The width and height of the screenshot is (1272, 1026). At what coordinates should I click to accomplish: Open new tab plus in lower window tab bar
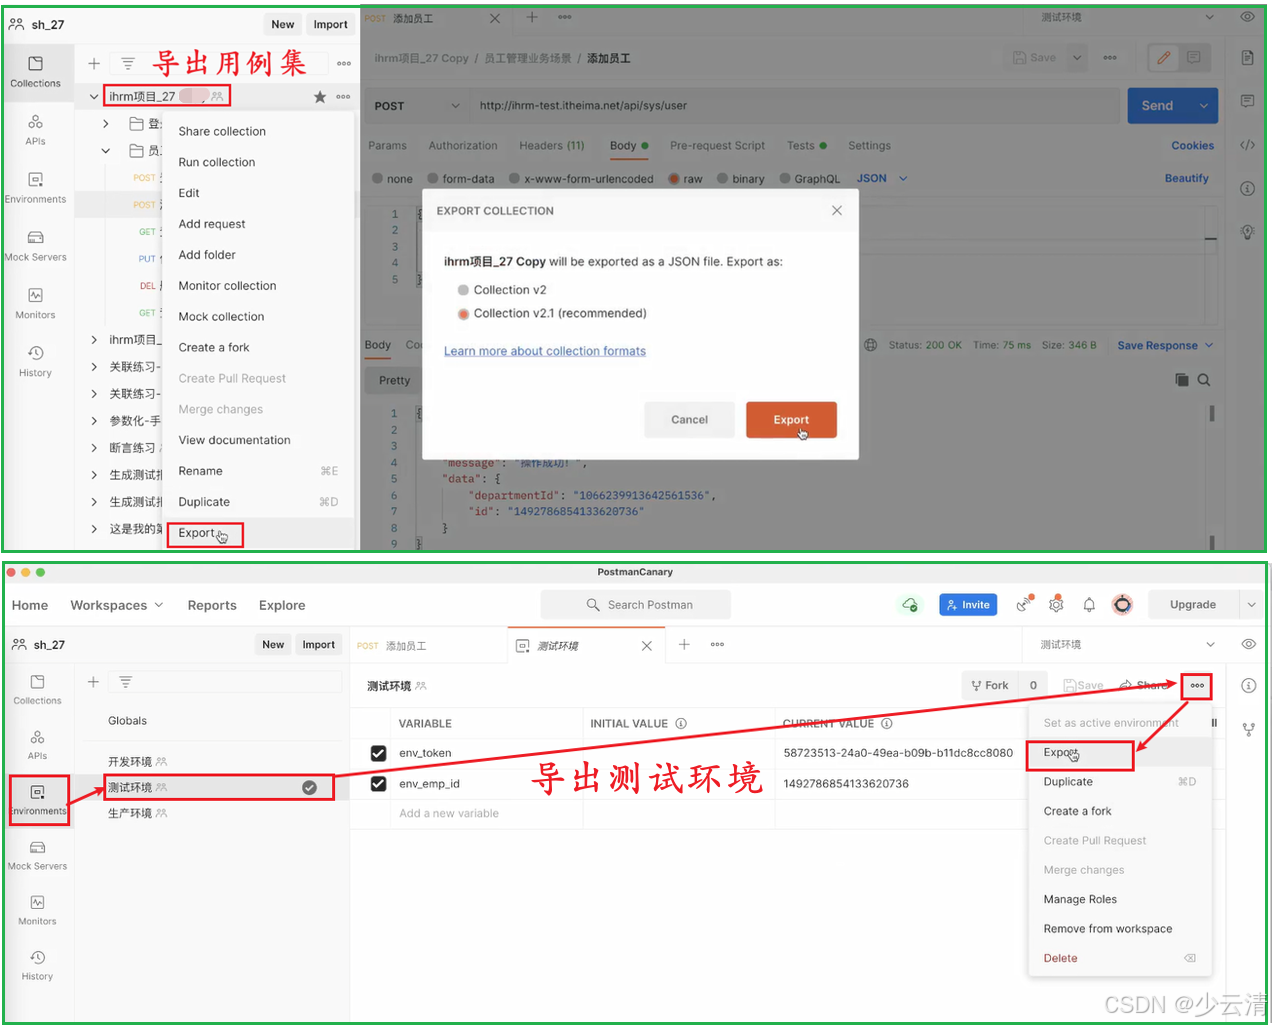pos(684,644)
